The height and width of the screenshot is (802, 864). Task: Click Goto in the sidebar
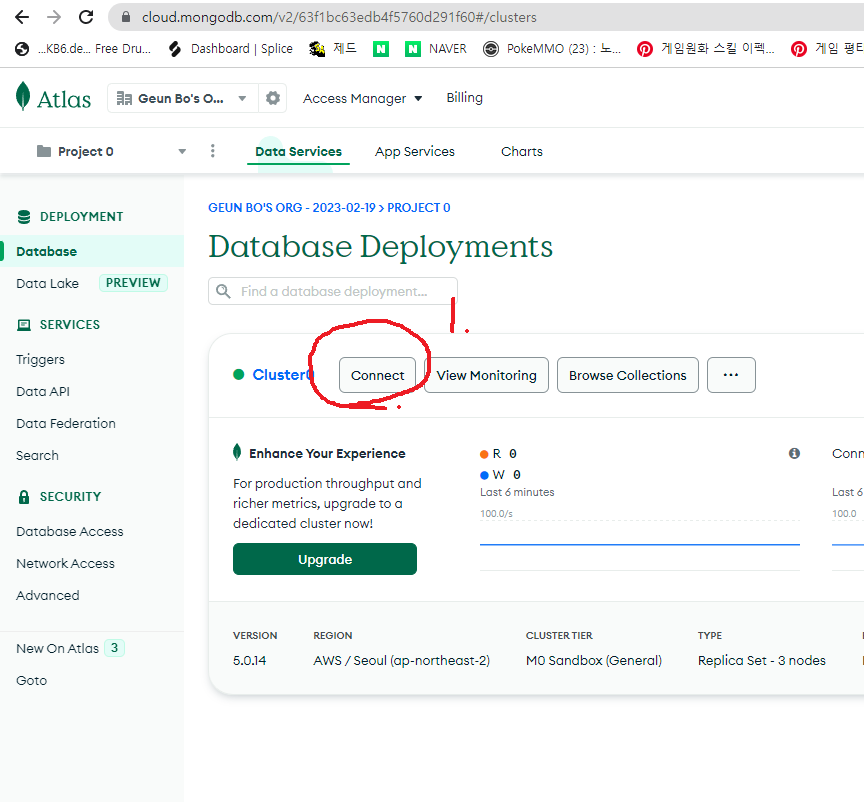31,680
